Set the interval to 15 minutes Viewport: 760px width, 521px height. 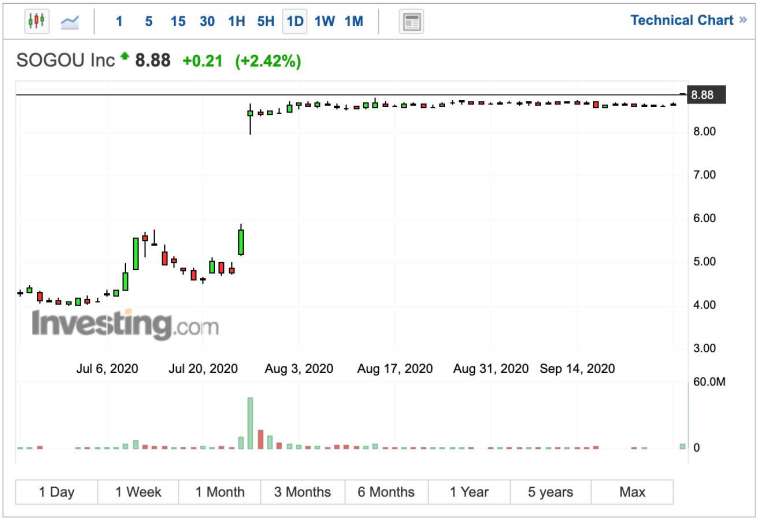click(x=178, y=21)
